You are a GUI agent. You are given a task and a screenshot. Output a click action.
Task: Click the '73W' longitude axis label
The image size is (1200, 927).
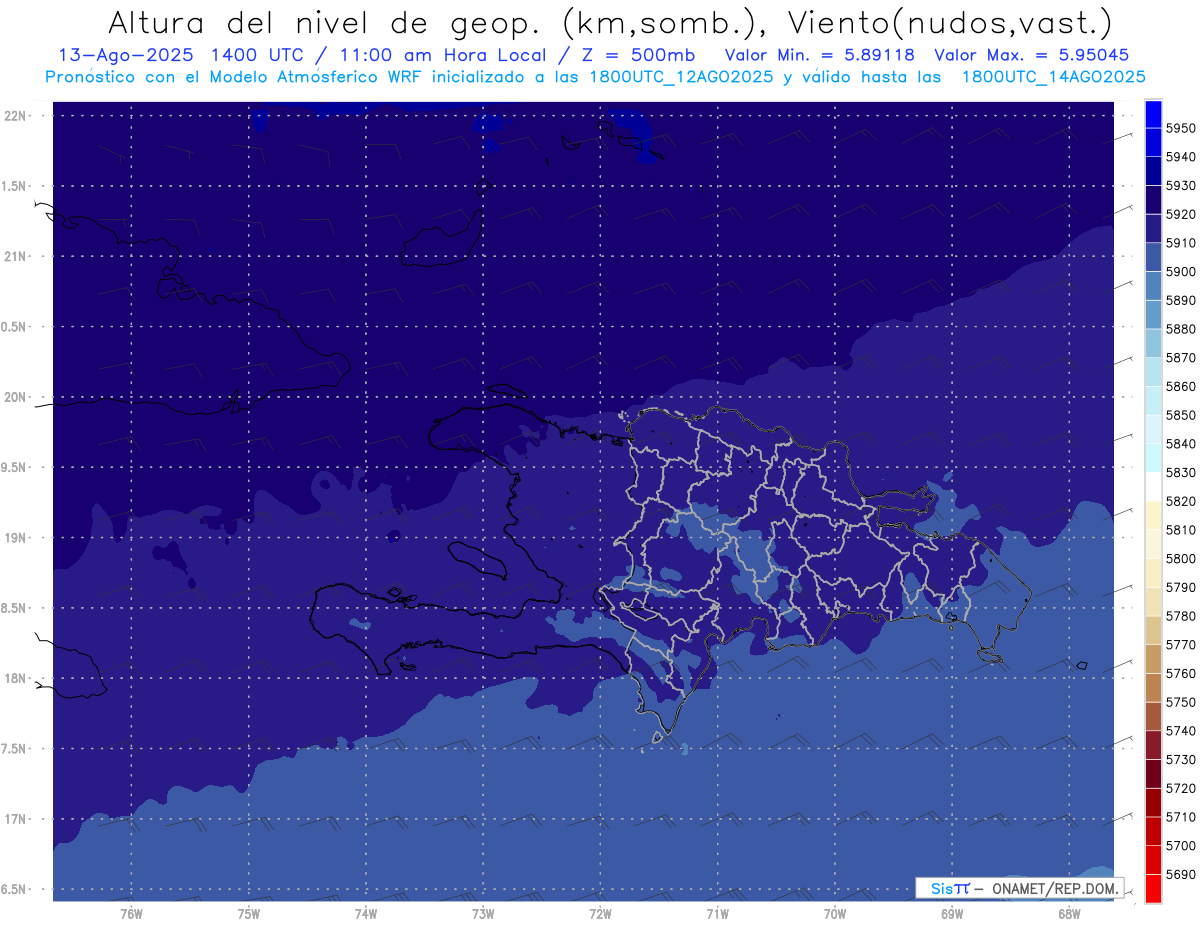point(483,914)
